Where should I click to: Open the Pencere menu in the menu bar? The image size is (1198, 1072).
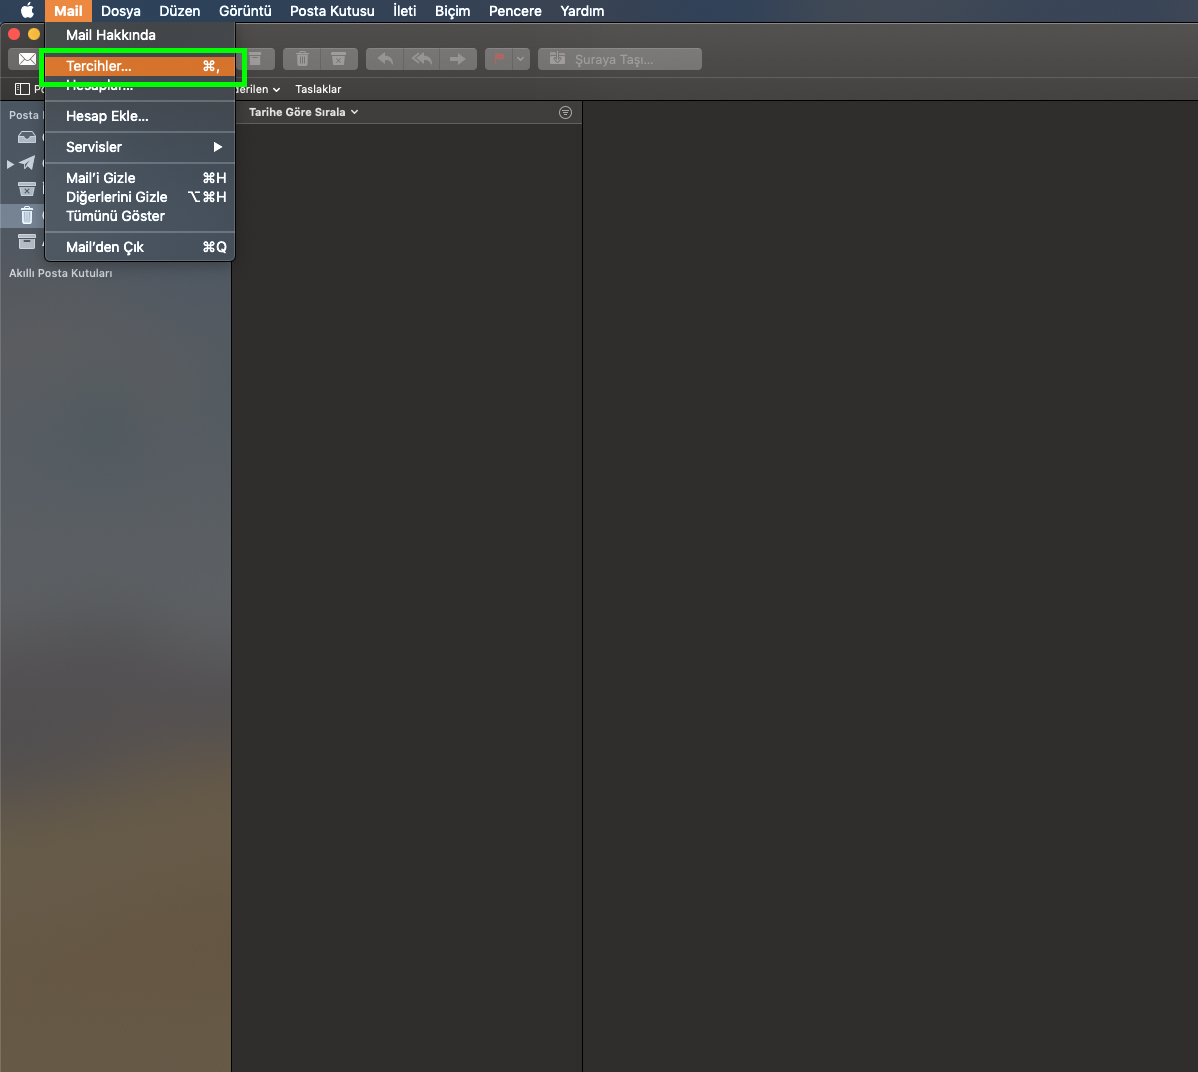tap(514, 11)
